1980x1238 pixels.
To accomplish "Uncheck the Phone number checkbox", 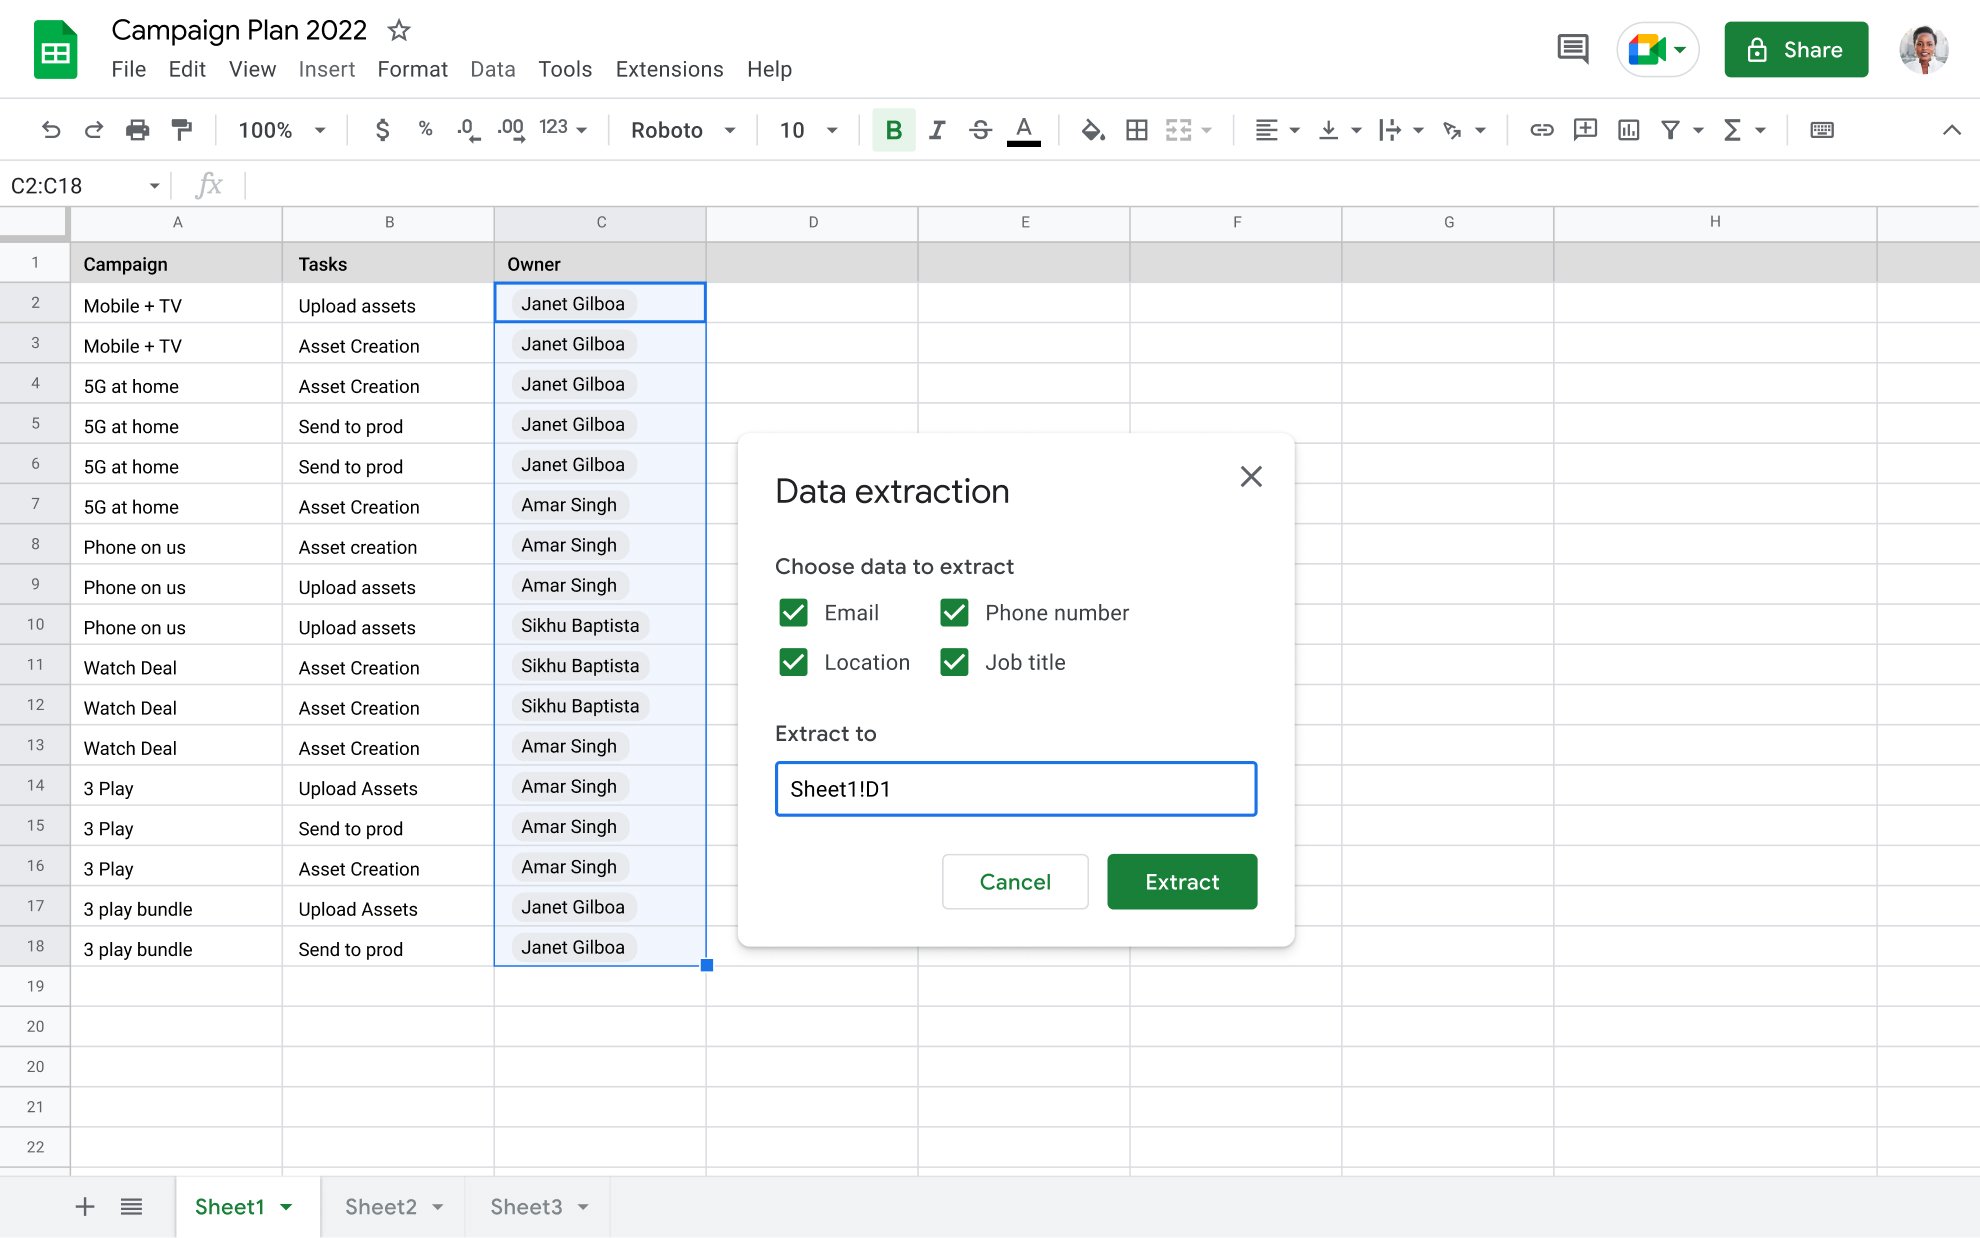I will (x=954, y=612).
